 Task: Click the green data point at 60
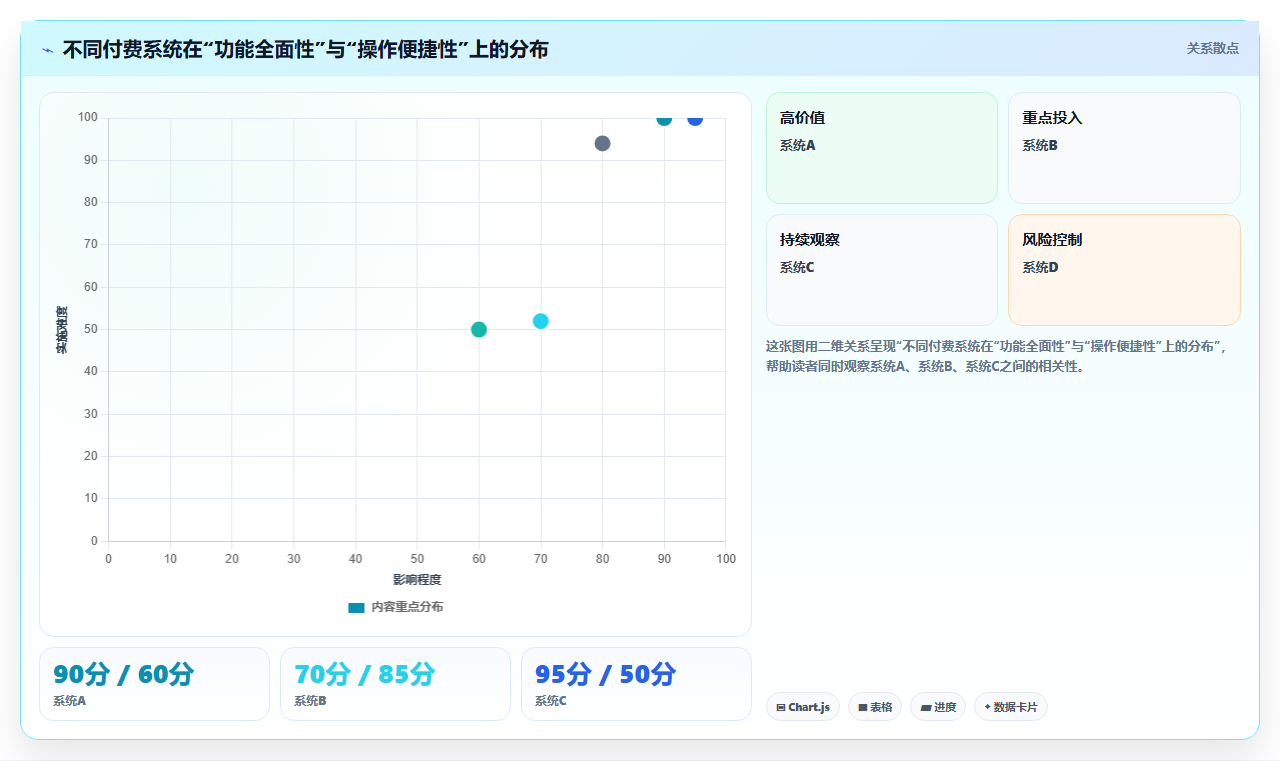479,329
